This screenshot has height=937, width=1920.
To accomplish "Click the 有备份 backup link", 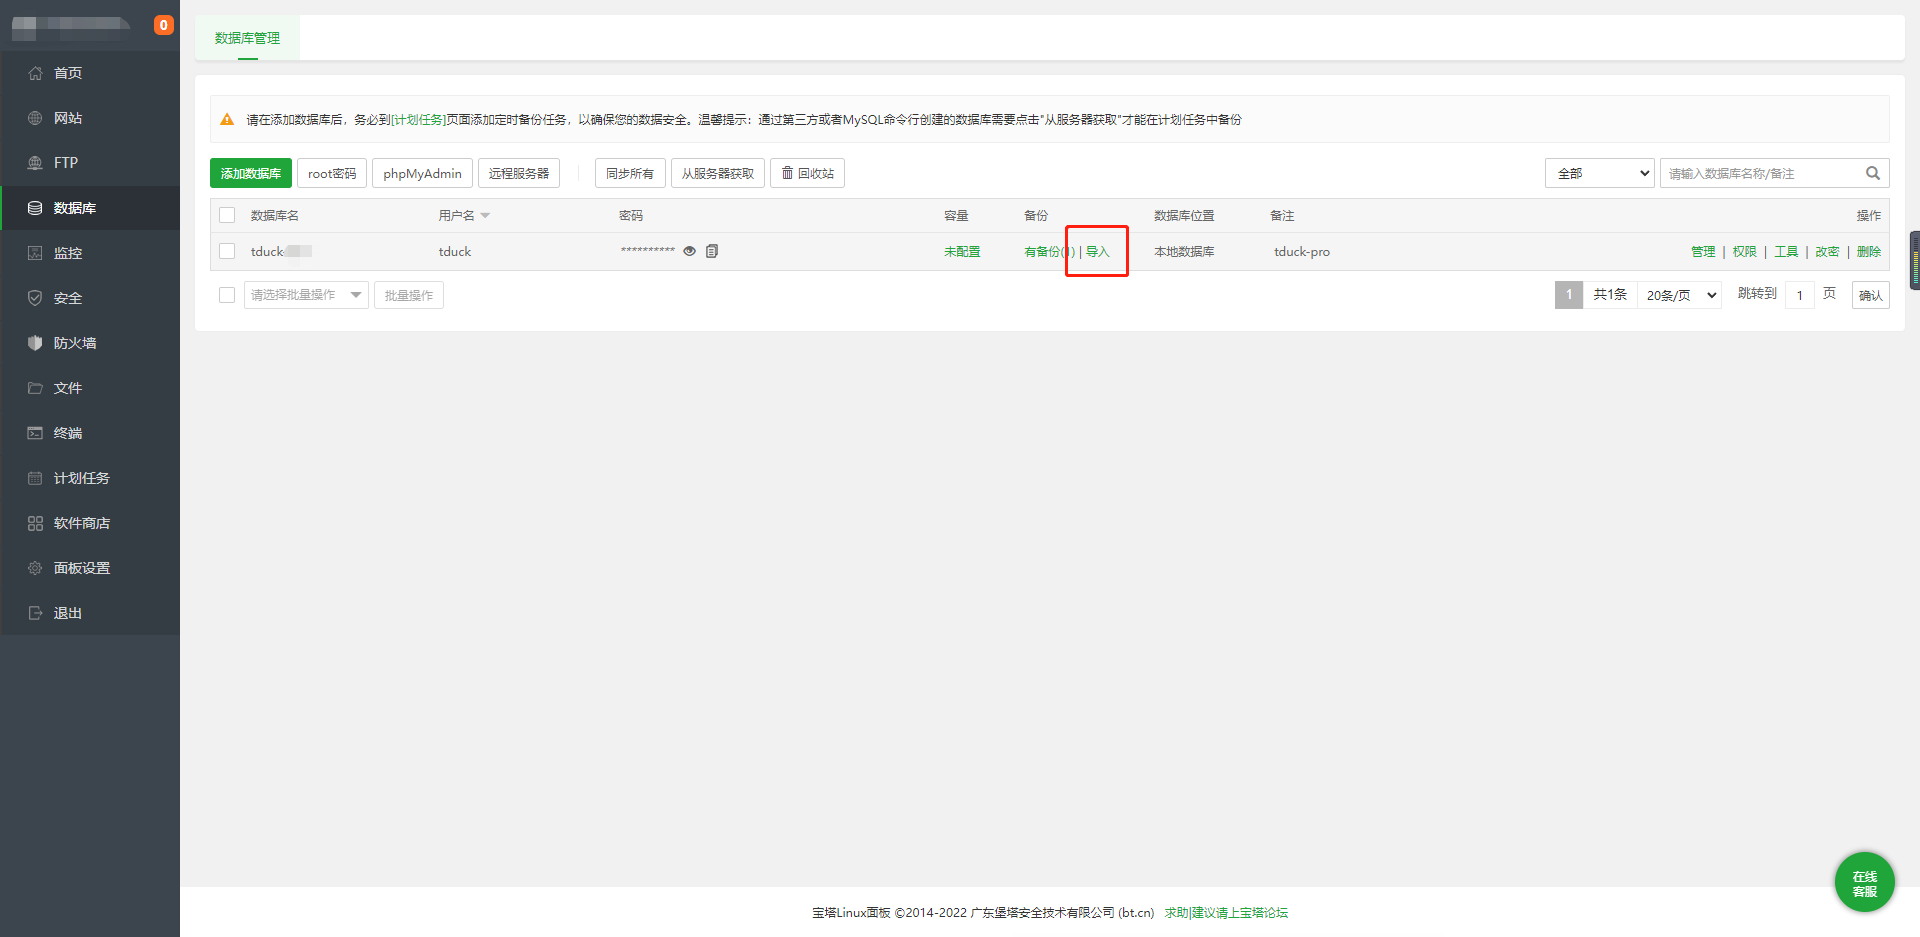I will pos(1049,252).
